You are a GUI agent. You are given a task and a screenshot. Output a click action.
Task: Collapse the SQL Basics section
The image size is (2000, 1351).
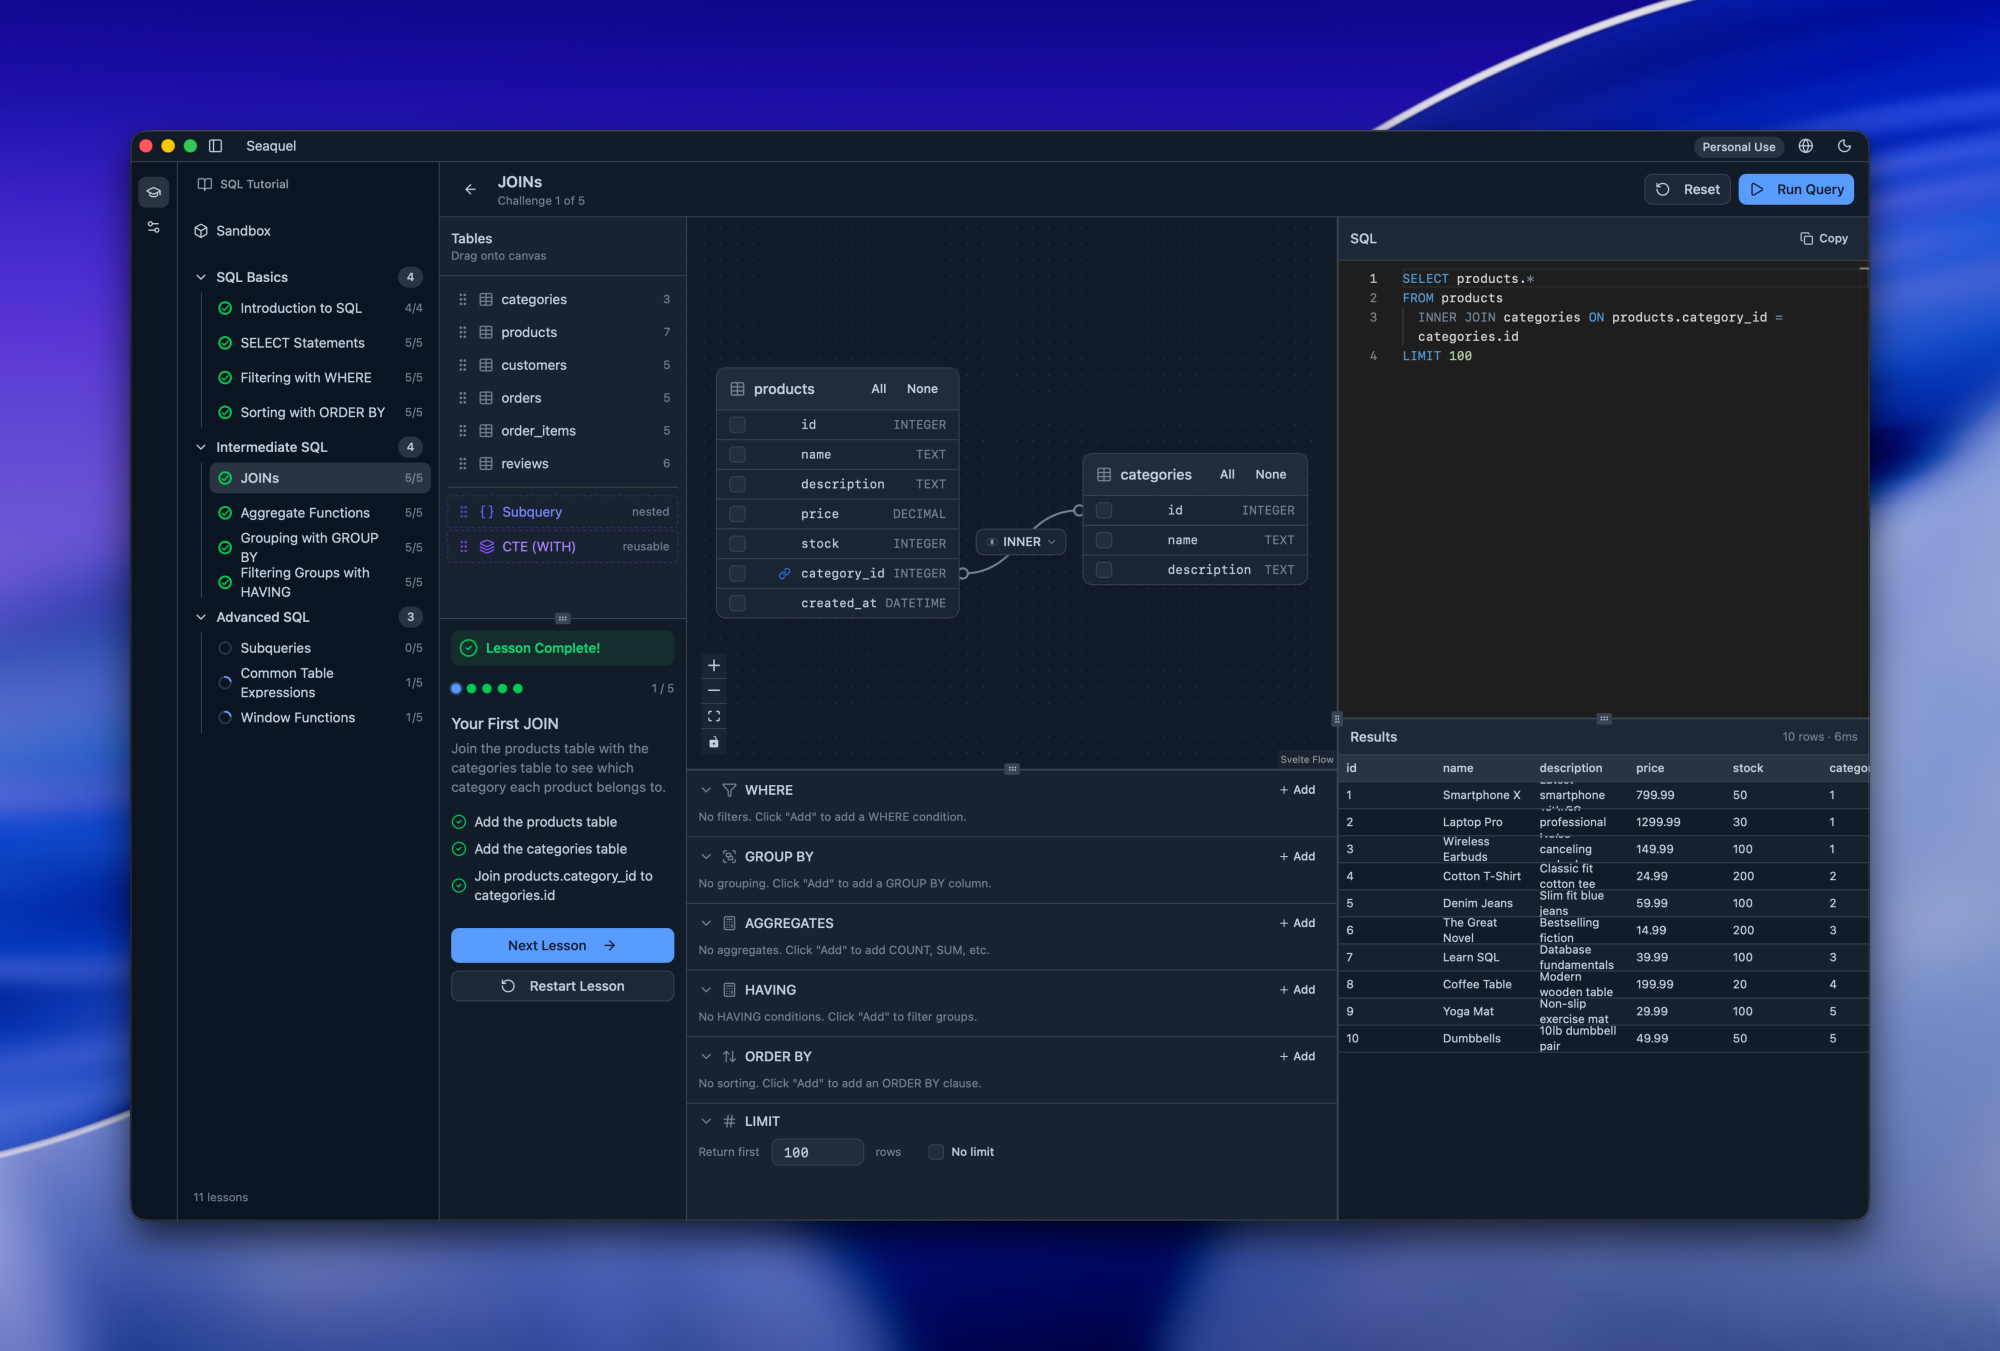201,277
